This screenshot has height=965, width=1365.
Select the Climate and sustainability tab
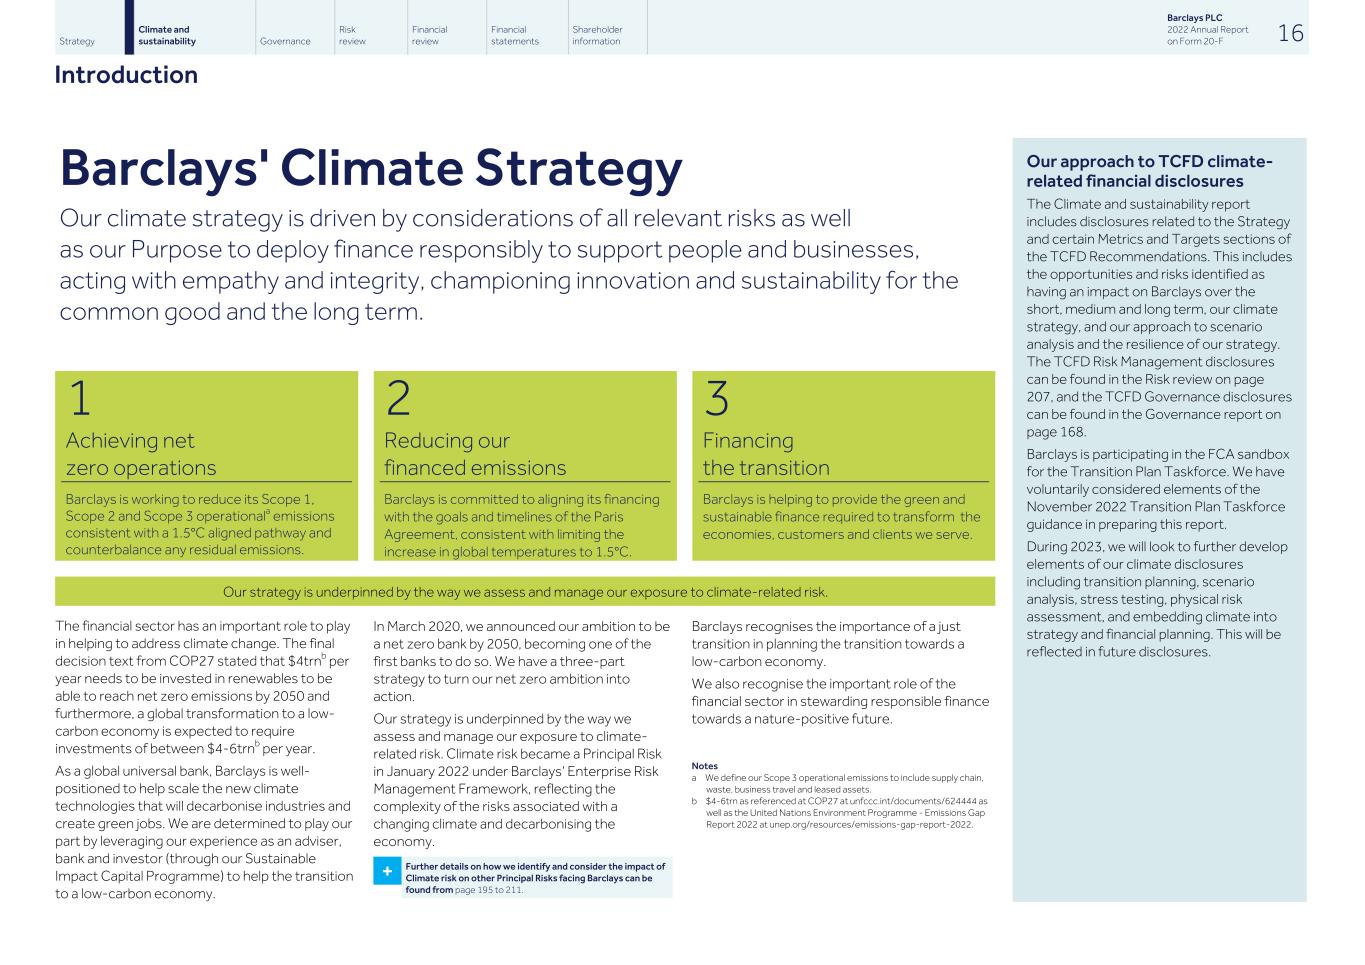167,36
